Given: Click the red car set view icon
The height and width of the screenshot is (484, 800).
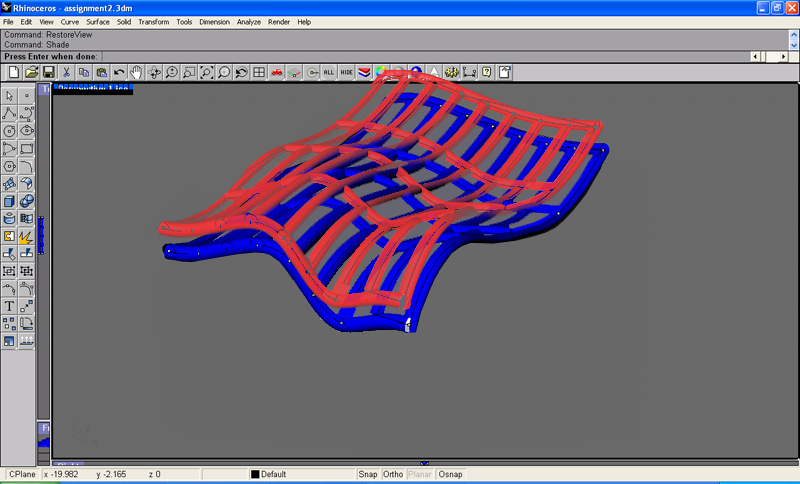Looking at the screenshot, I should click(x=277, y=72).
